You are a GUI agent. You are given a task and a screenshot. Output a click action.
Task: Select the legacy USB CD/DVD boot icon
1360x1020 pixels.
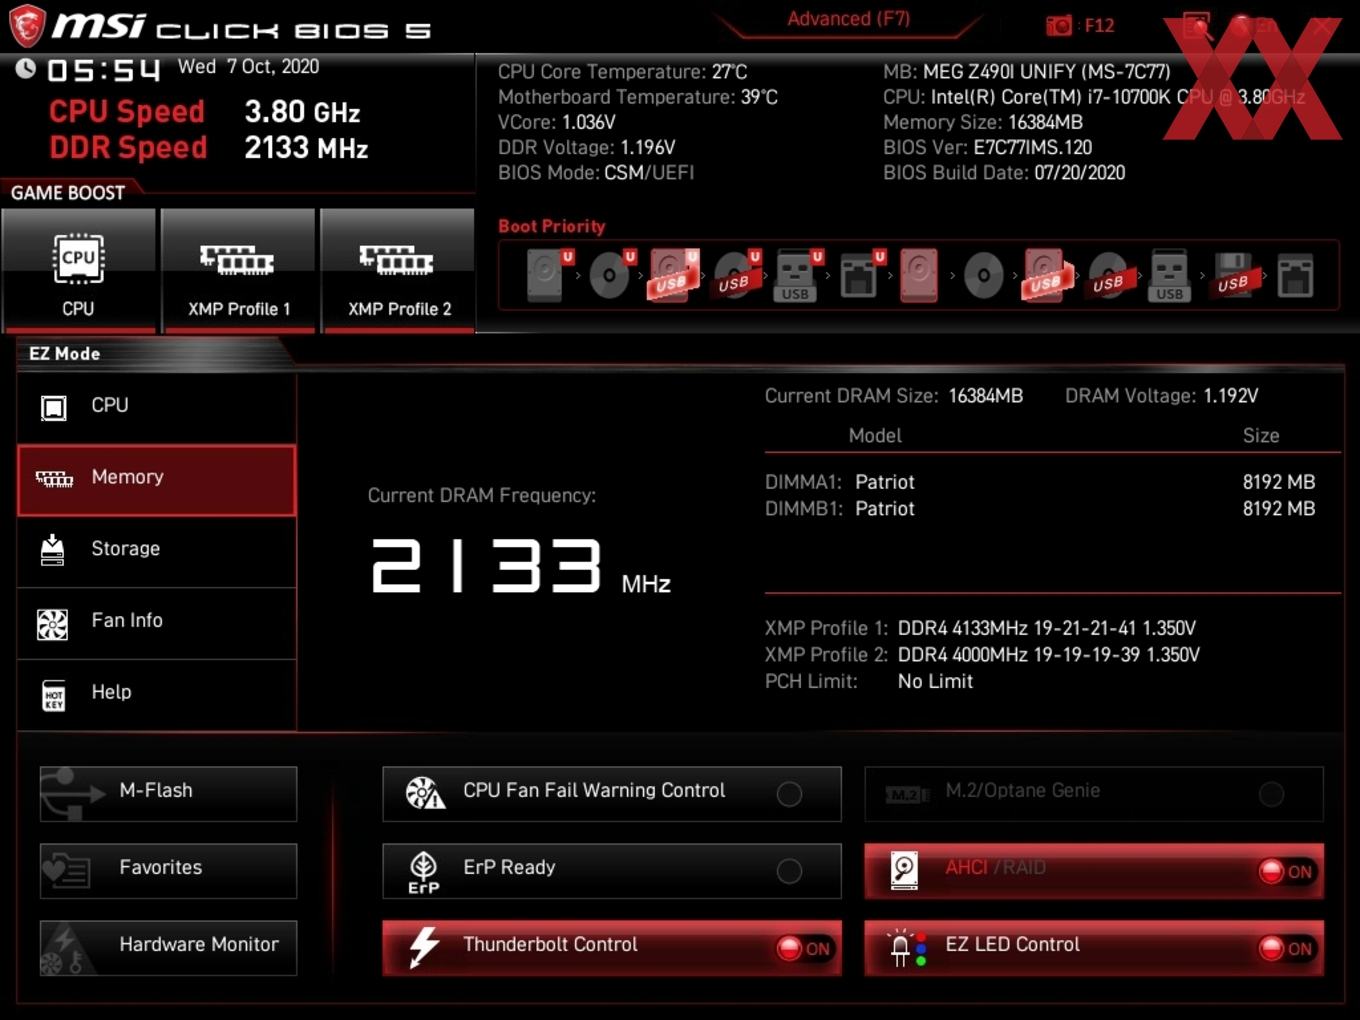tap(1108, 275)
